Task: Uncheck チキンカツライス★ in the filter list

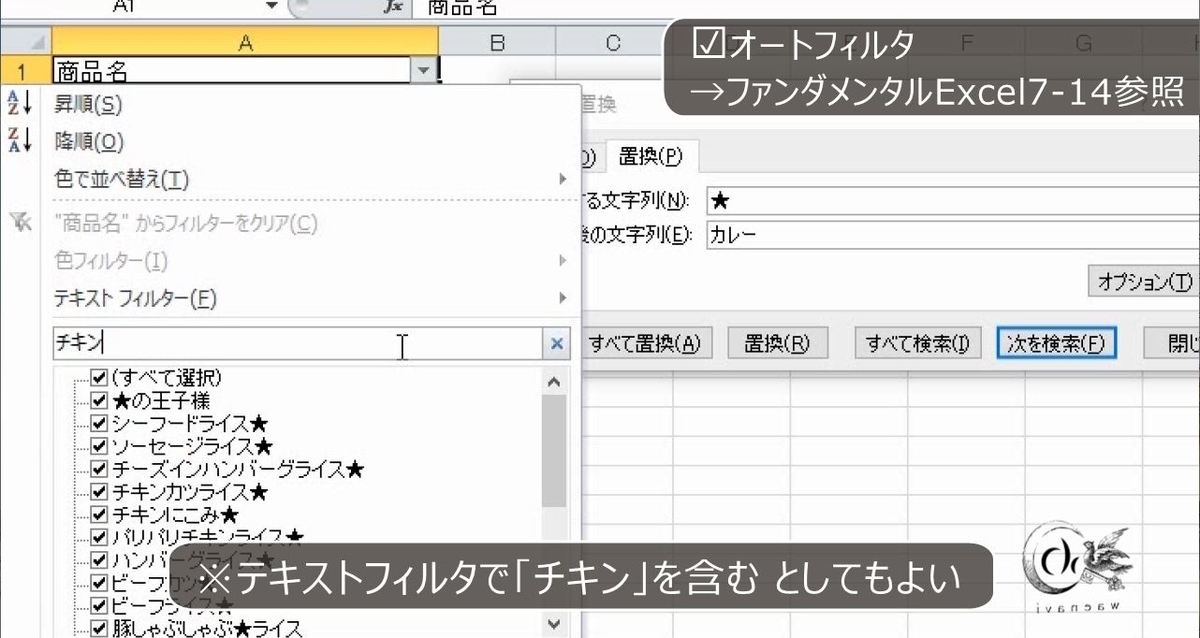Action: point(97,491)
